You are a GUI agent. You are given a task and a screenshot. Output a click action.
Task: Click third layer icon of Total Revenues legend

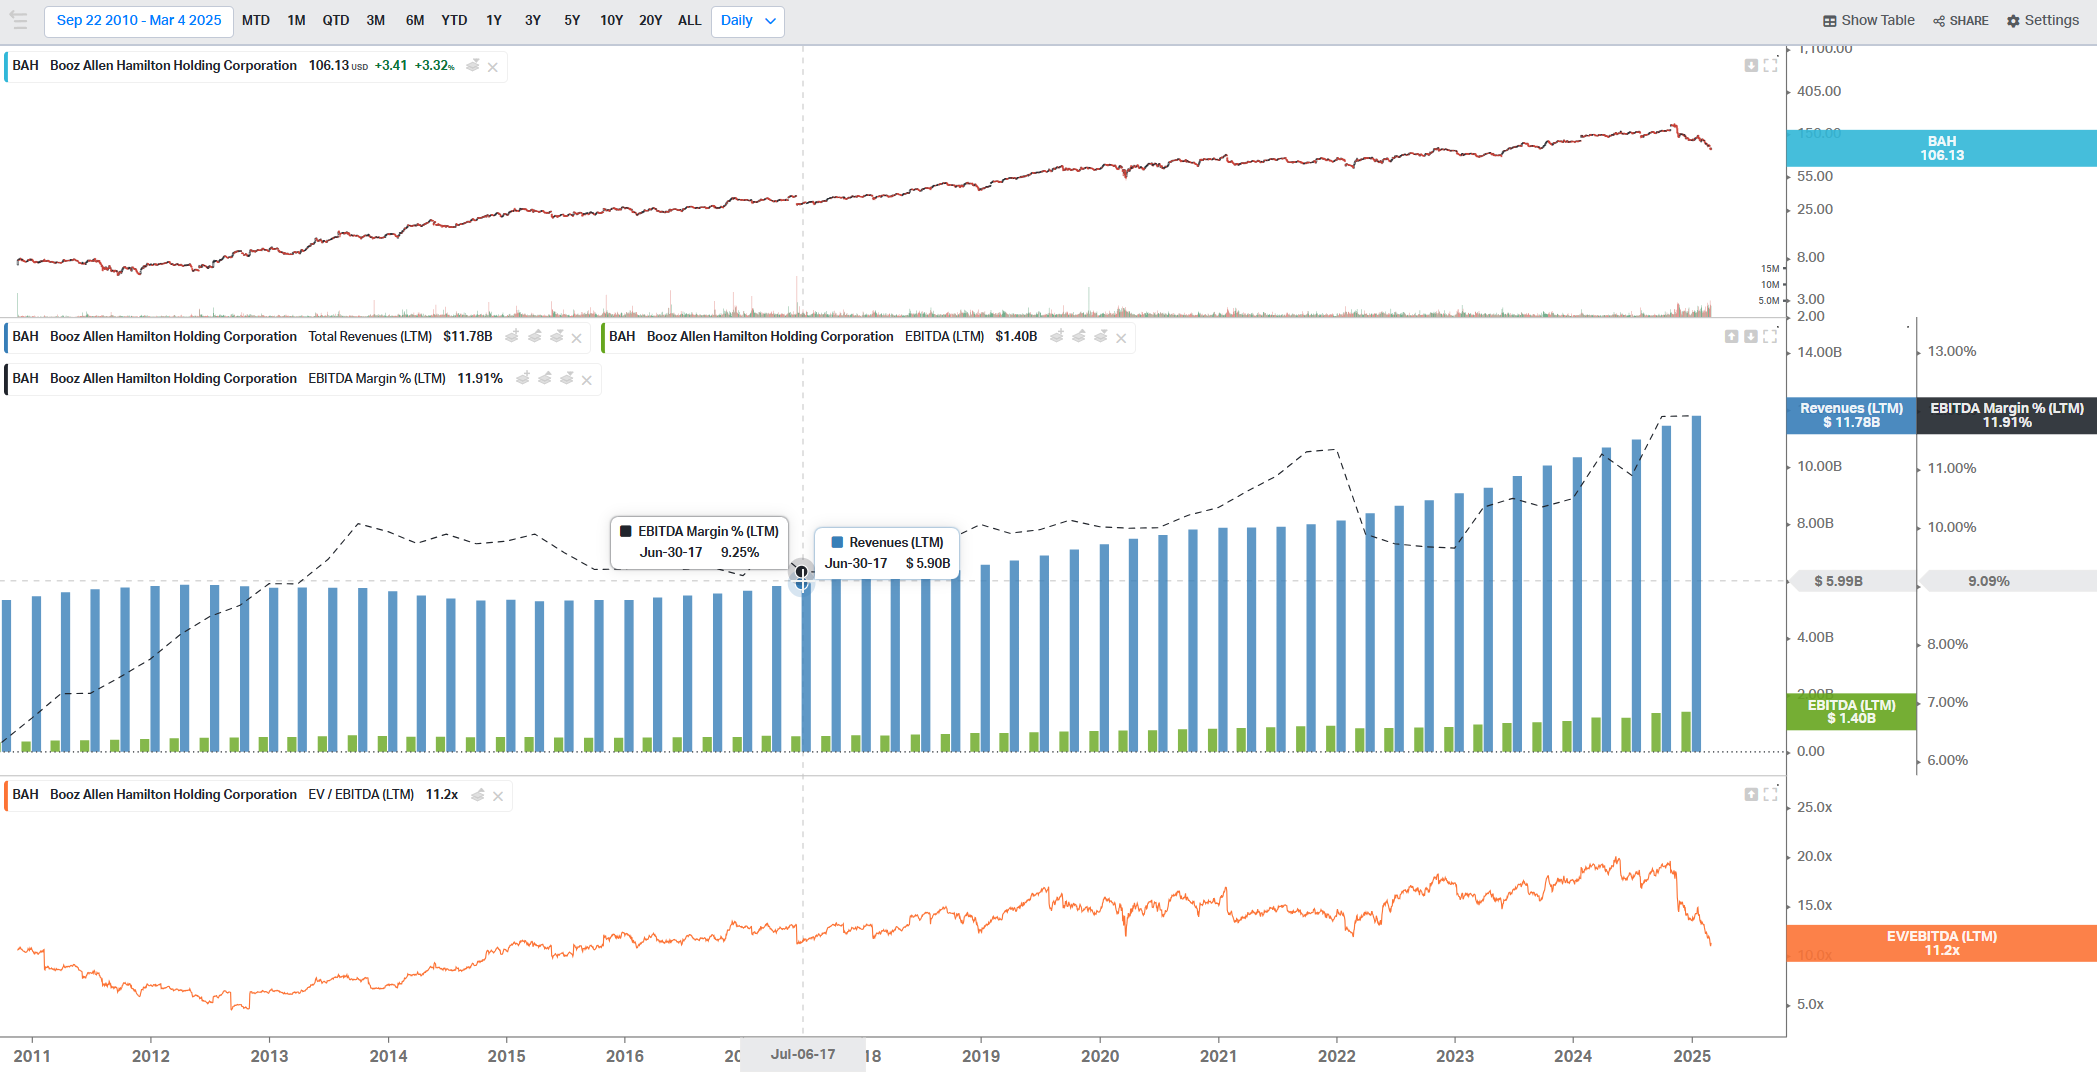pyautogui.click(x=557, y=336)
